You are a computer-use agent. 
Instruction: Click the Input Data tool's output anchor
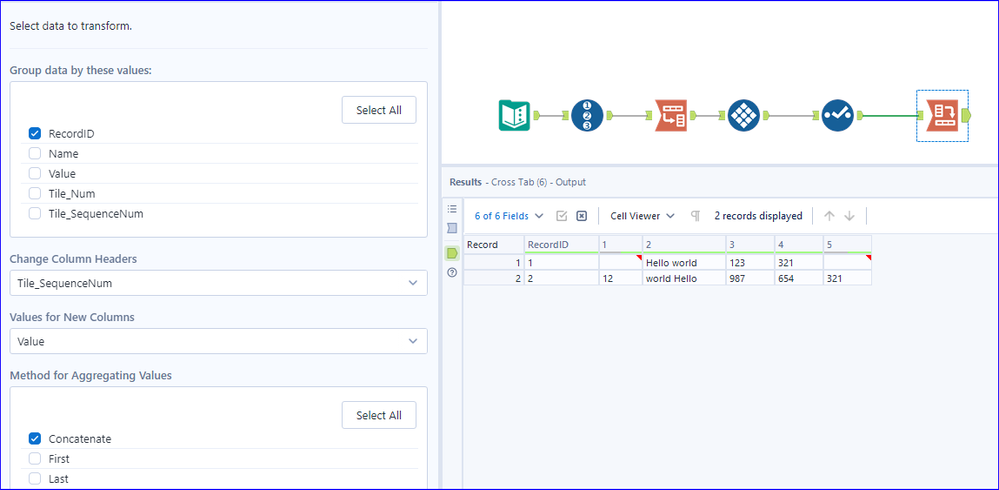pyautogui.click(x=536, y=115)
